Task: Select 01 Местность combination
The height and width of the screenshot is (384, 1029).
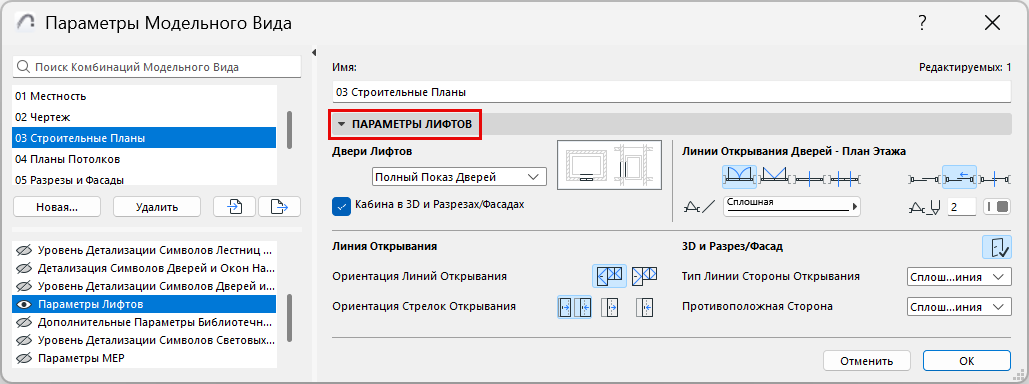Action: tap(144, 96)
